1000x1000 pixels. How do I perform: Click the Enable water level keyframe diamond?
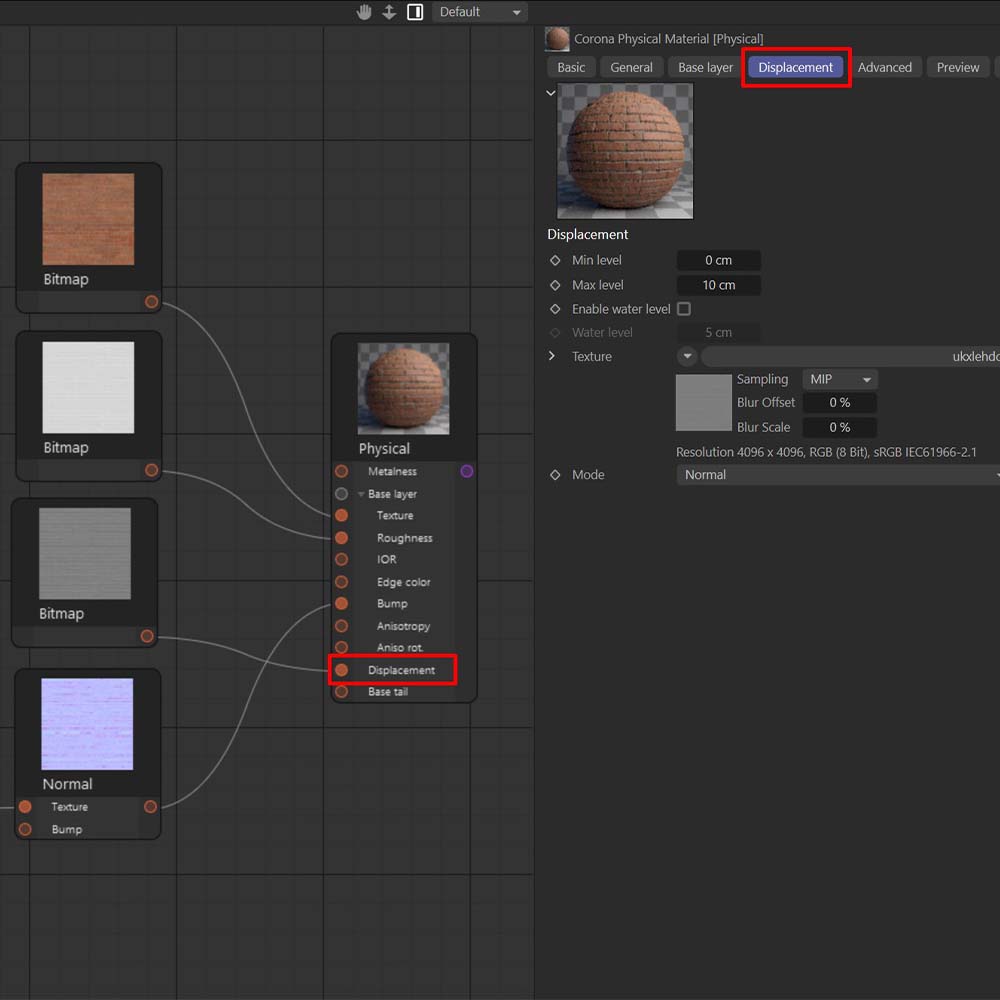tap(556, 309)
